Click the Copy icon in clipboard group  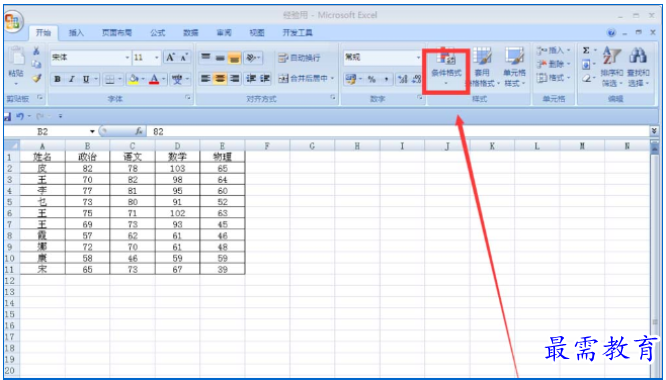coord(37,65)
